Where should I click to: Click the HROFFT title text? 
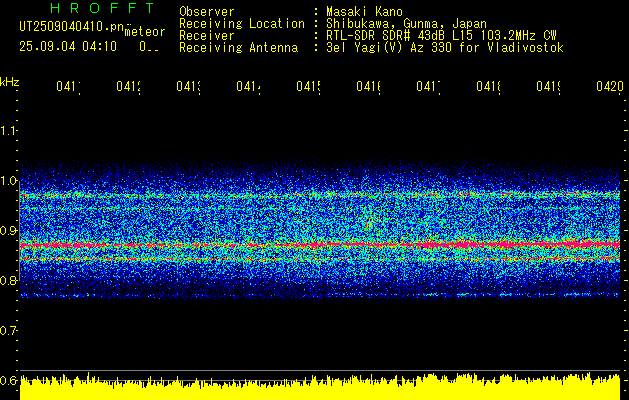[x=103, y=8]
